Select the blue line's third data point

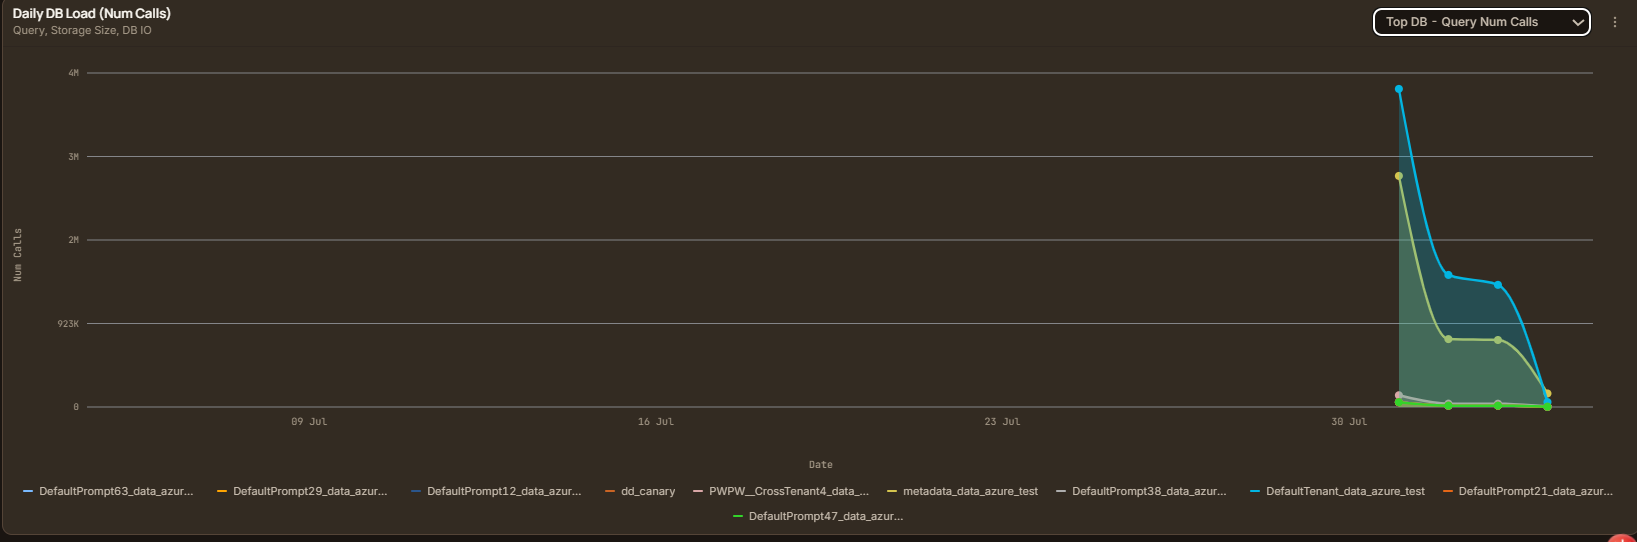[x=1498, y=285]
